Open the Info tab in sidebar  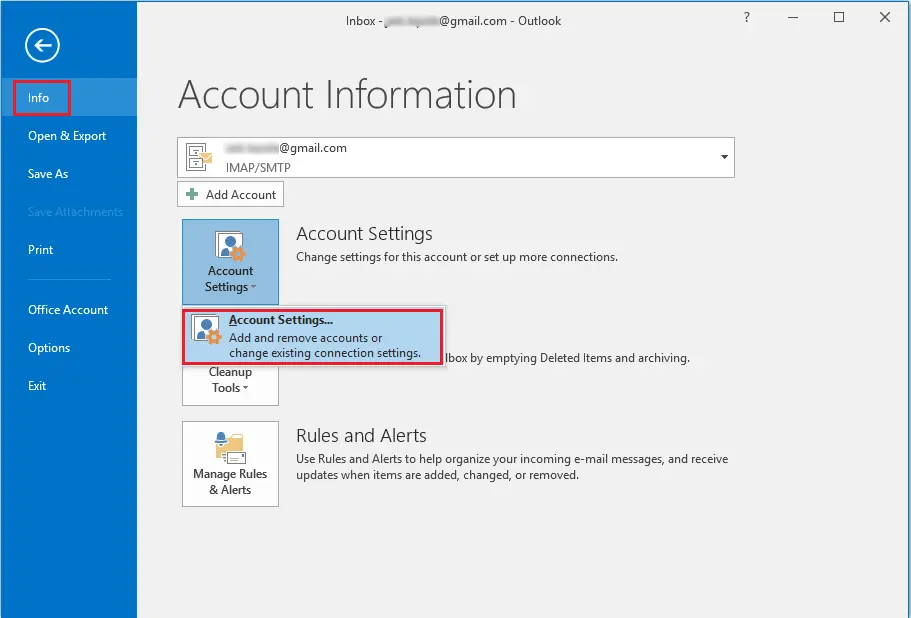click(x=69, y=98)
